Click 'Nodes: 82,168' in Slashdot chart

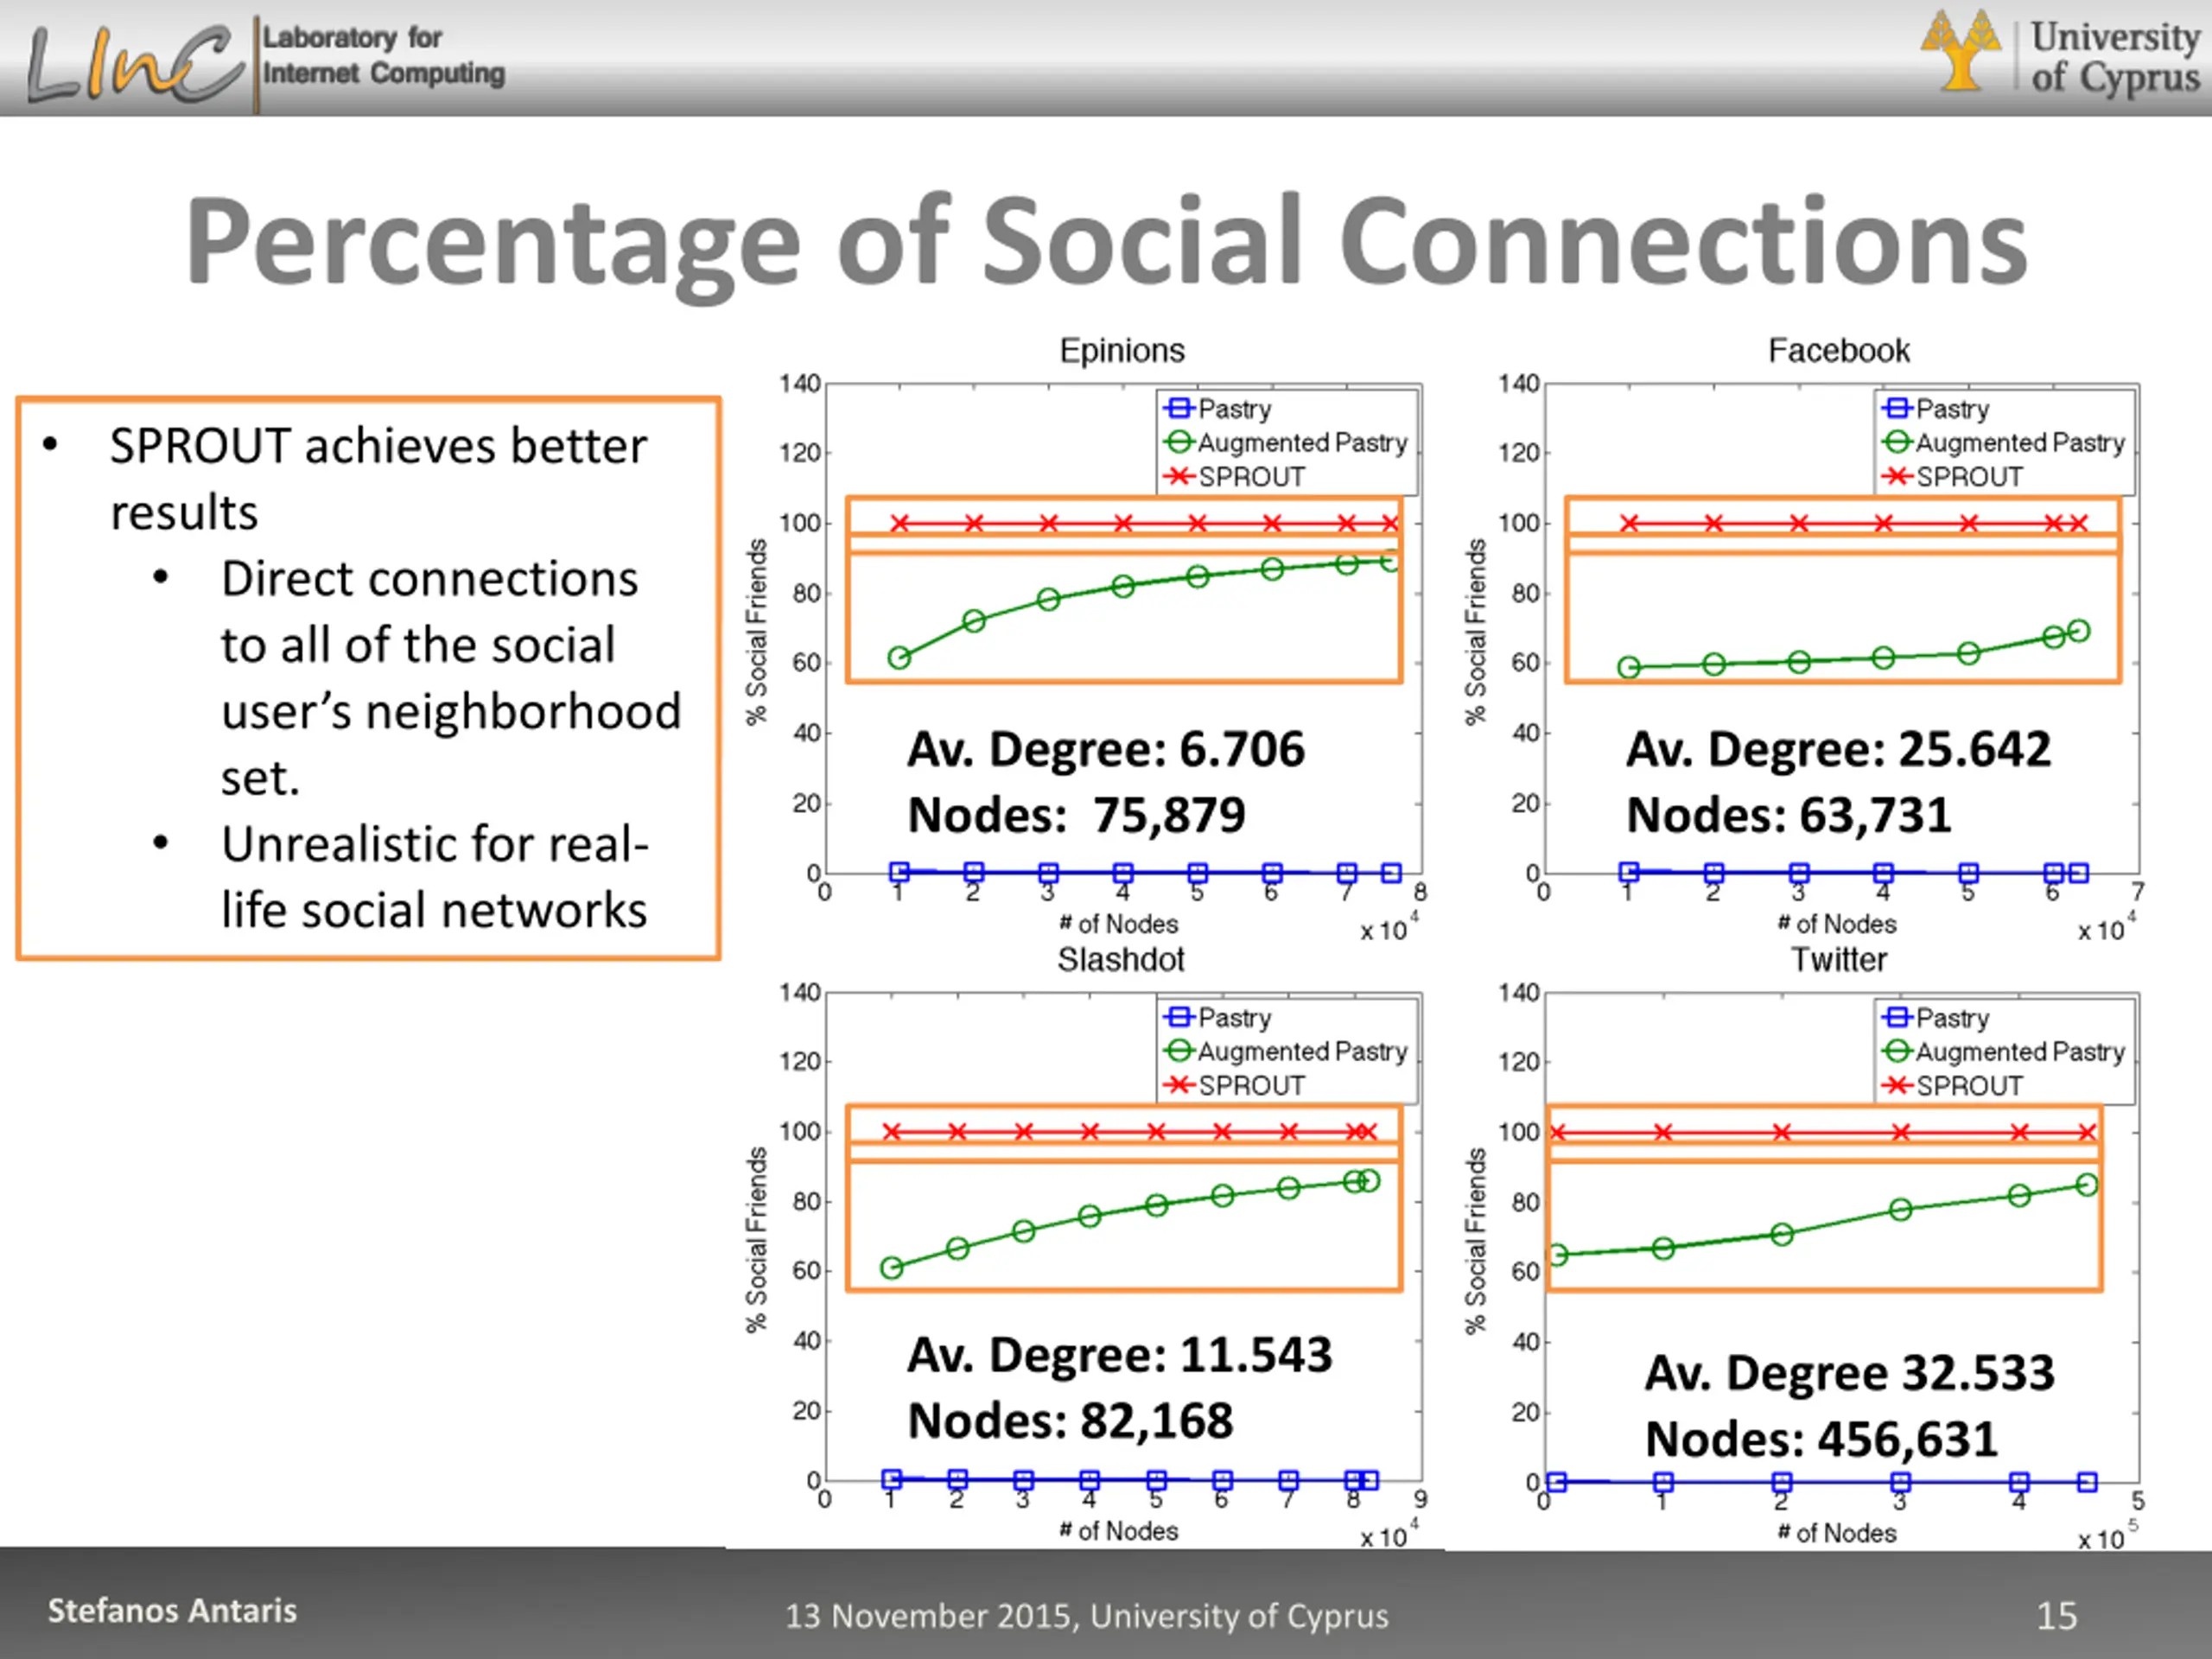[1070, 1421]
